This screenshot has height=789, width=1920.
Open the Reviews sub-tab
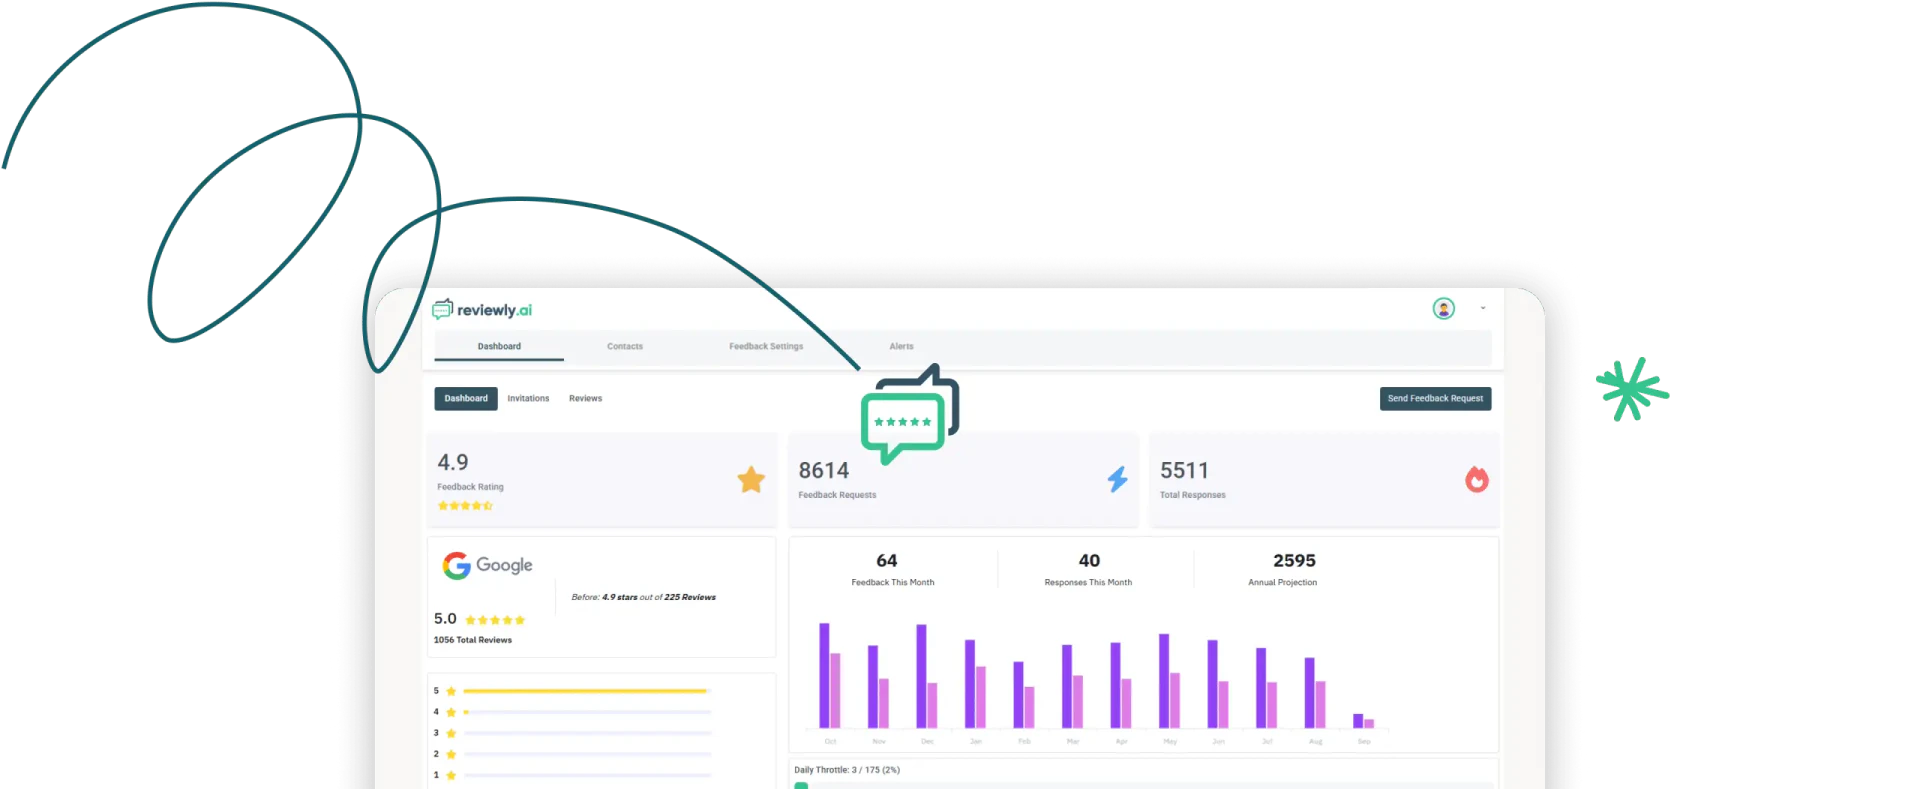585,398
